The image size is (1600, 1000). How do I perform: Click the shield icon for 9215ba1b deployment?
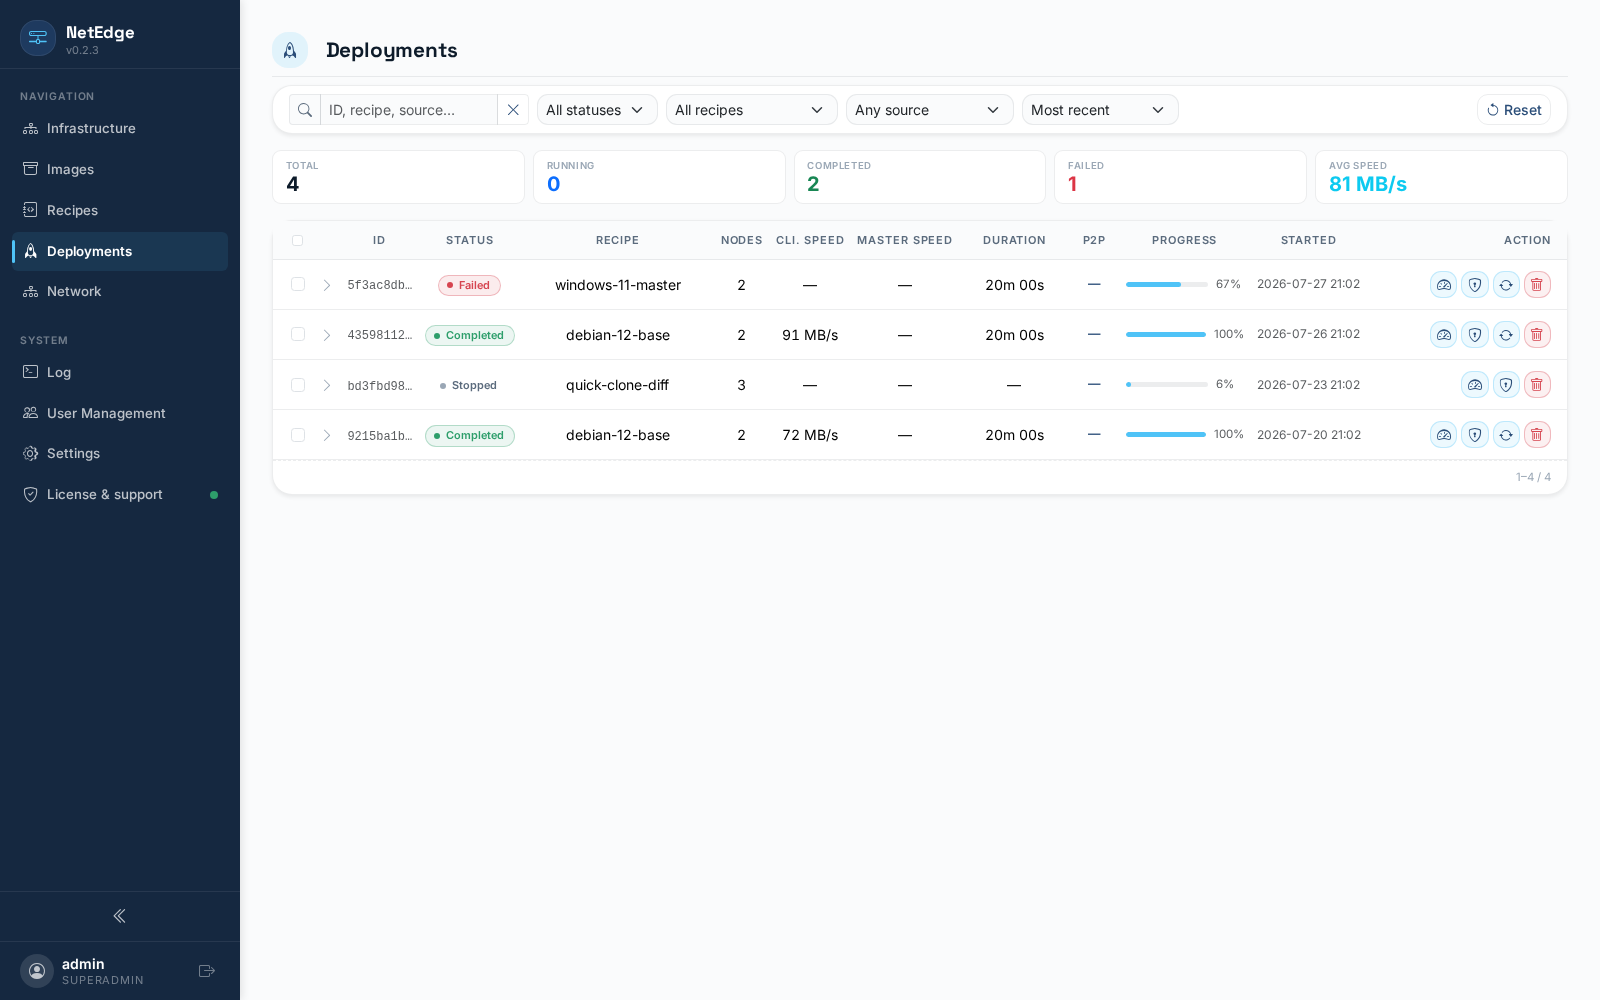point(1475,435)
